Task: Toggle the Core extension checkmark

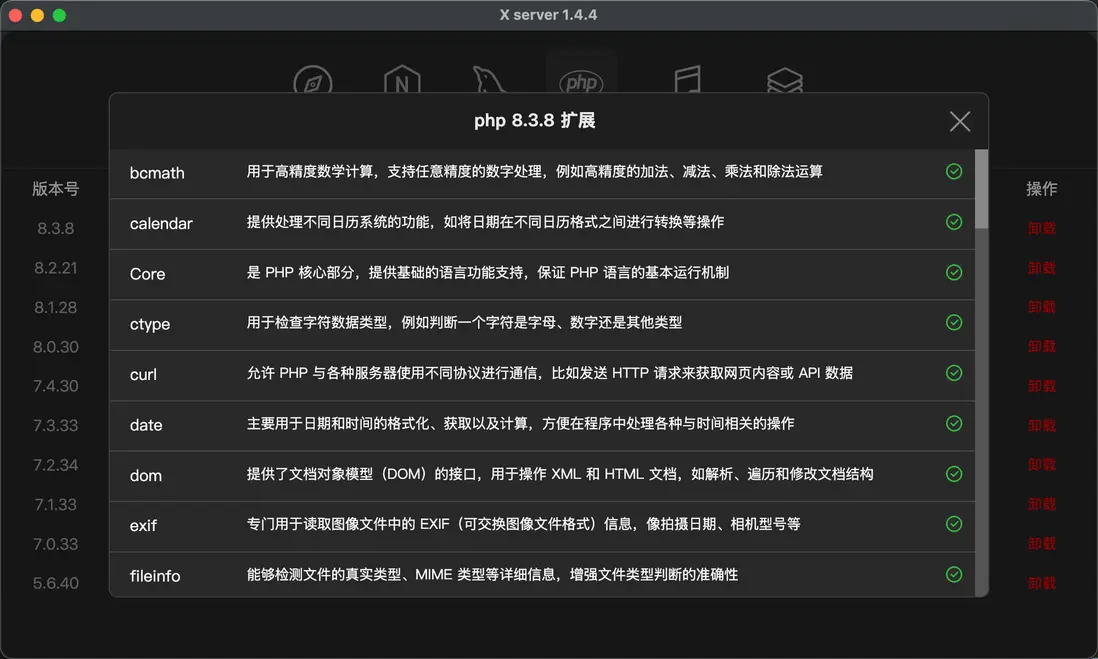Action: point(954,272)
